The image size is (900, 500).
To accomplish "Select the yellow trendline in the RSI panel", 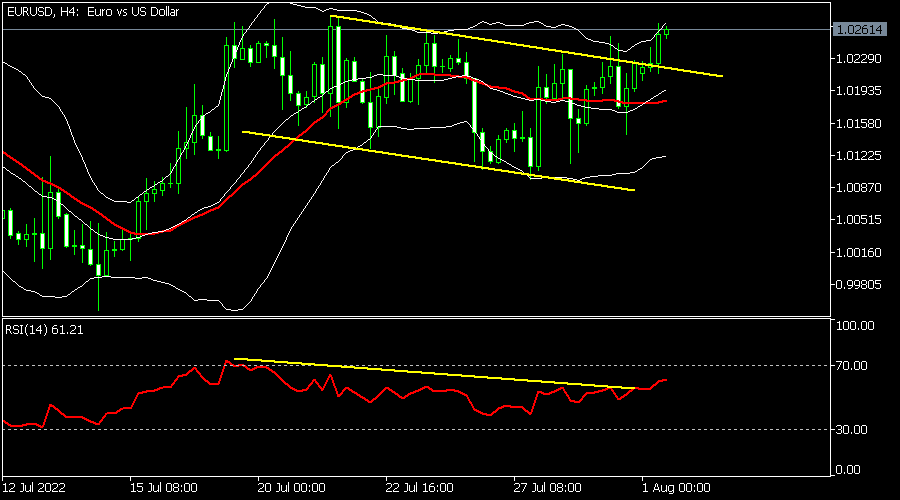I will pyautogui.click(x=435, y=374).
